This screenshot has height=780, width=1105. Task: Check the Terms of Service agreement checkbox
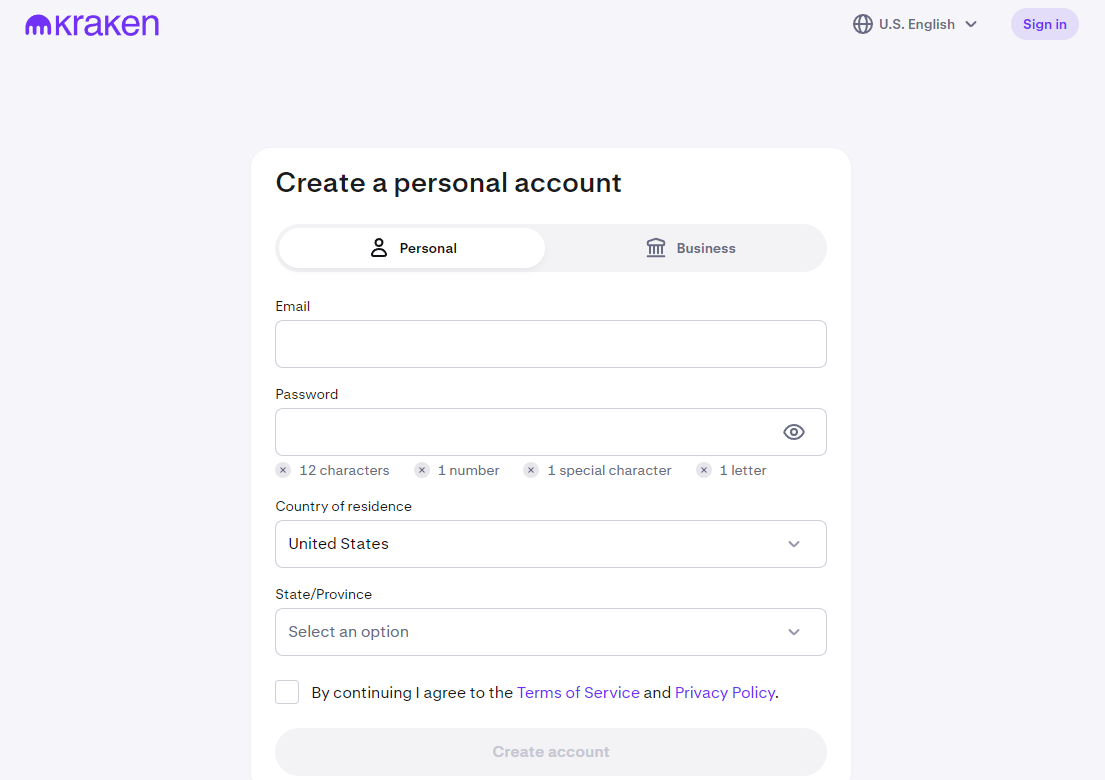pyautogui.click(x=287, y=692)
